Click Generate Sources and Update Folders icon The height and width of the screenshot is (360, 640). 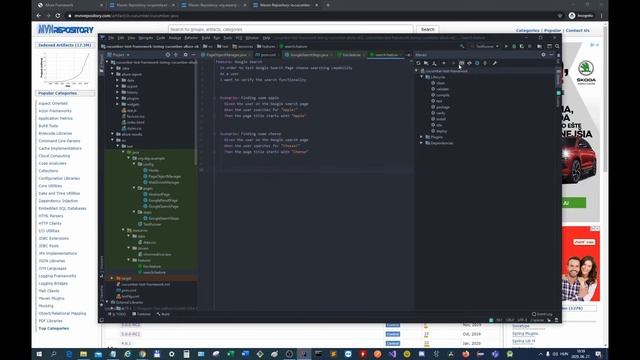pyautogui.click(x=426, y=63)
